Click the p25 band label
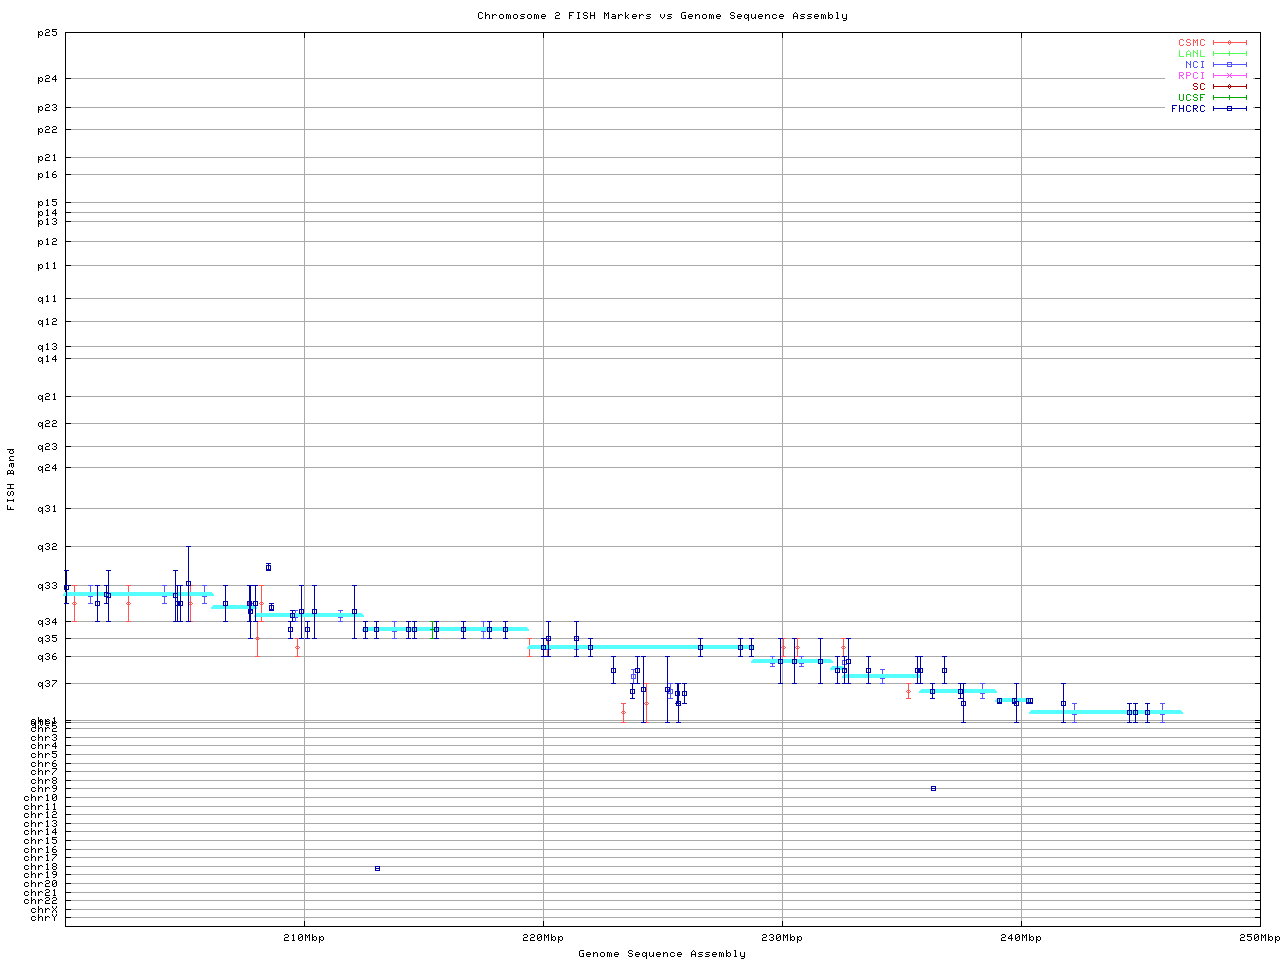This screenshot has width=1280, height=960. (x=47, y=33)
